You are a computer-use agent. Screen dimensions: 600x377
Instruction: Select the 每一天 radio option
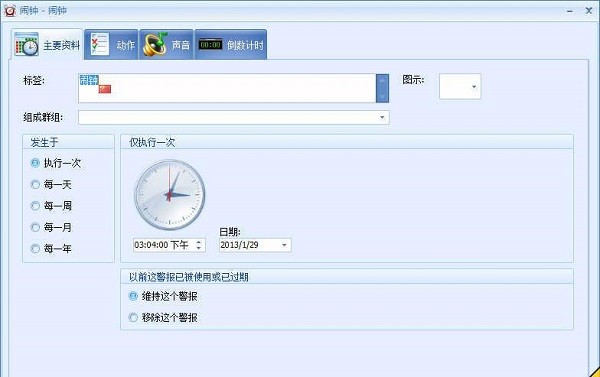click(x=35, y=184)
